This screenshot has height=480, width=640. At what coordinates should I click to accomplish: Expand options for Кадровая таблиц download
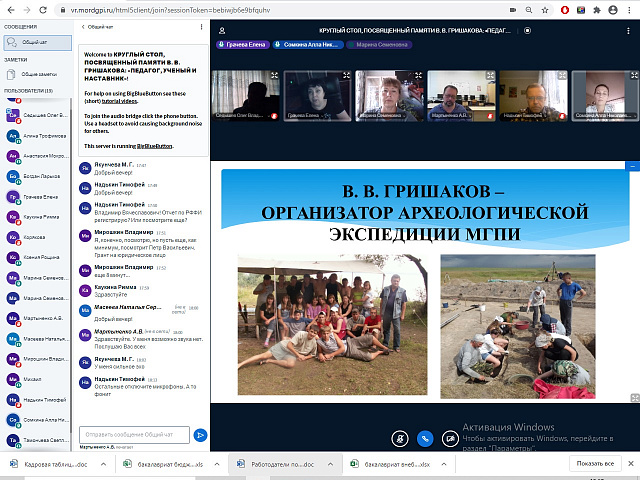click(x=104, y=464)
